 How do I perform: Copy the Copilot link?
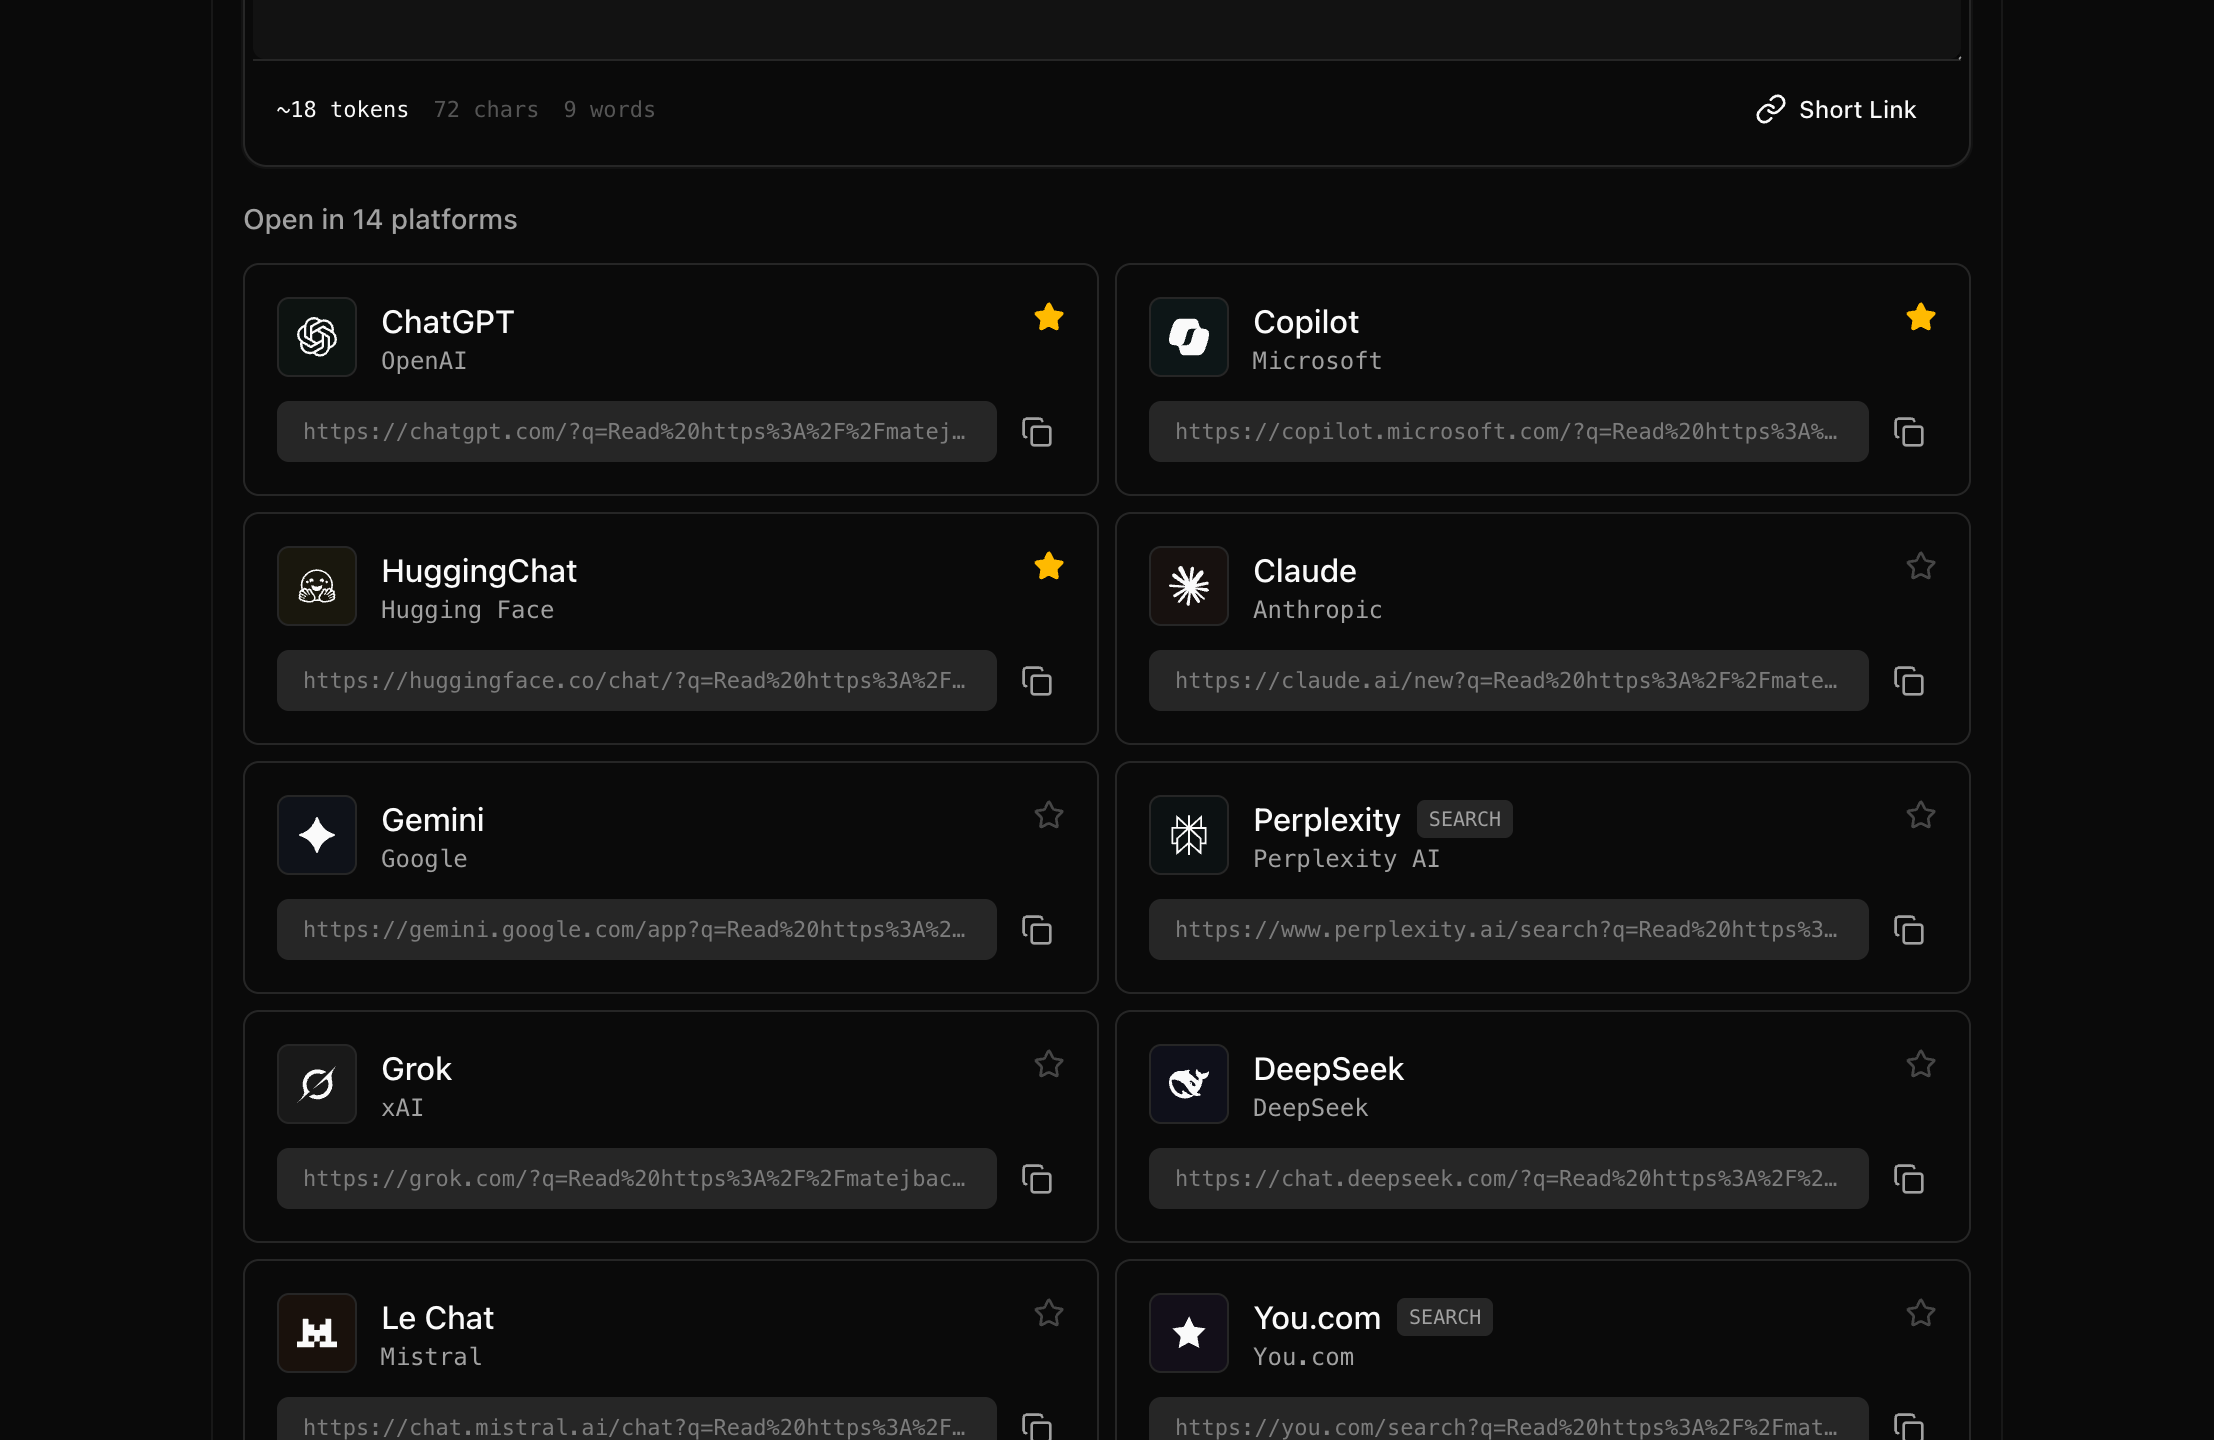[1908, 432]
